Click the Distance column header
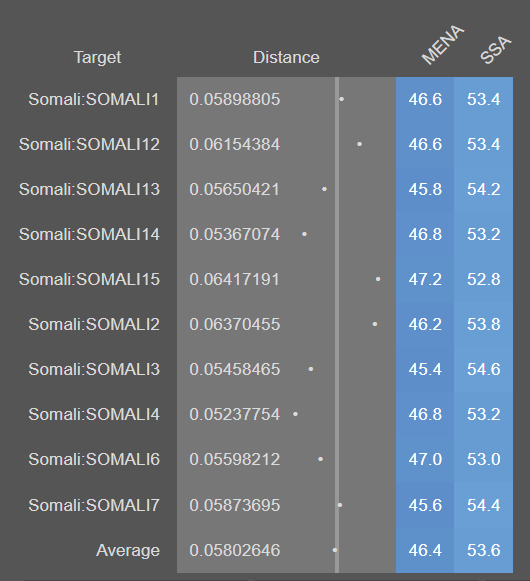530x581 pixels. pos(286,57)
